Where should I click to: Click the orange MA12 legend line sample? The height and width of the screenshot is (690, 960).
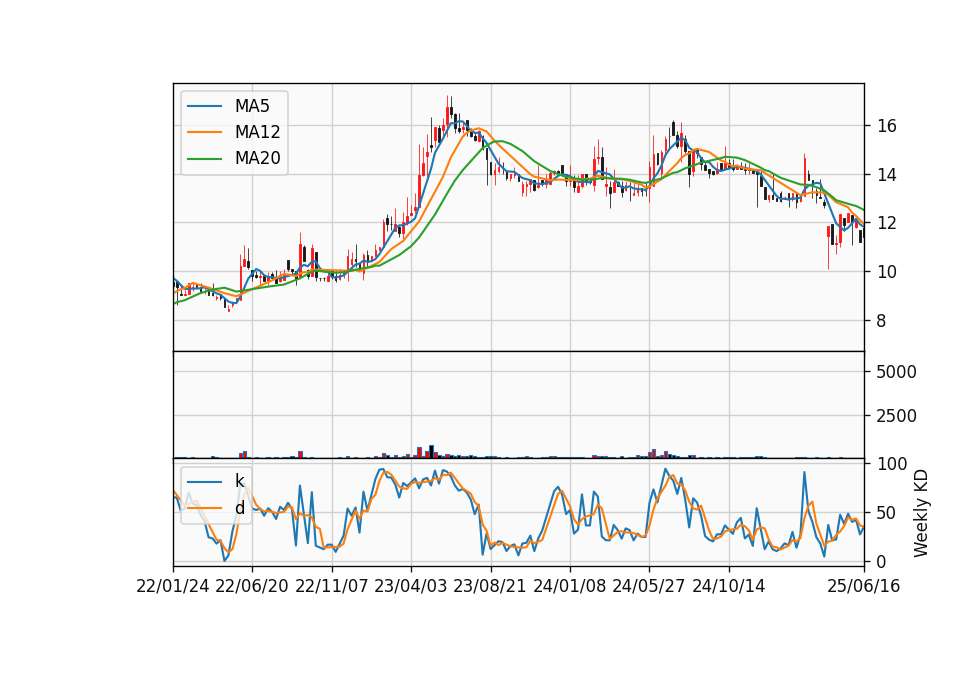tap(204, 132)
